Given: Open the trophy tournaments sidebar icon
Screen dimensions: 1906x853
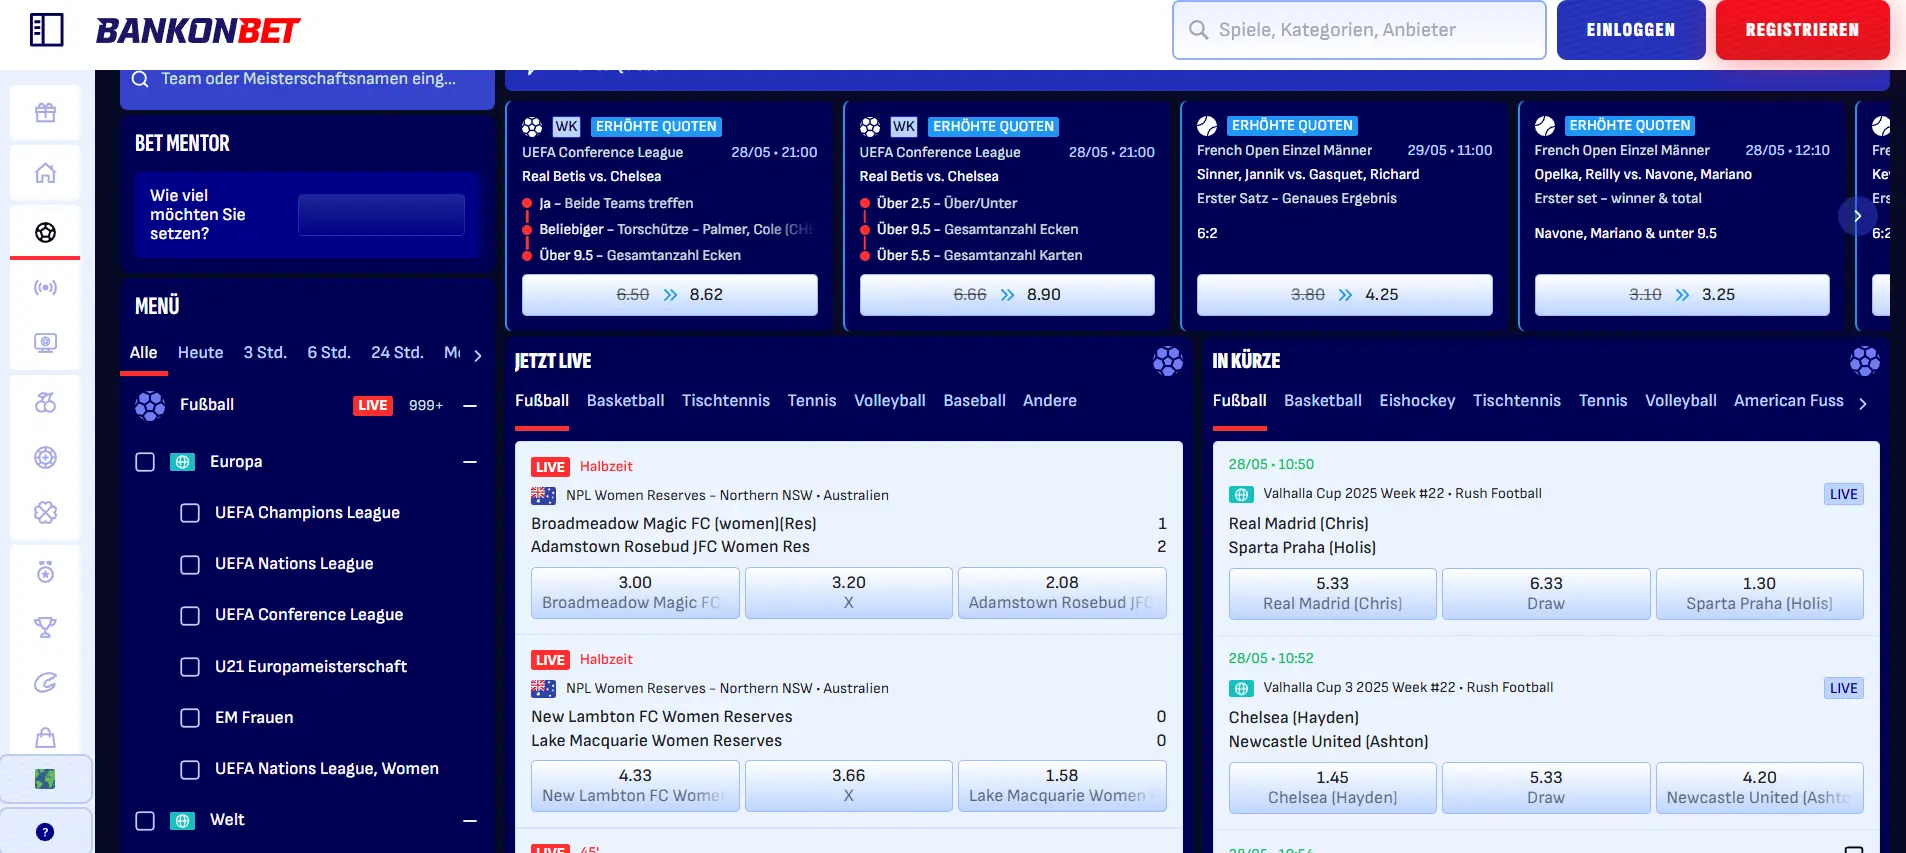Looking at the screenshot, I should (x=45, y=628).
